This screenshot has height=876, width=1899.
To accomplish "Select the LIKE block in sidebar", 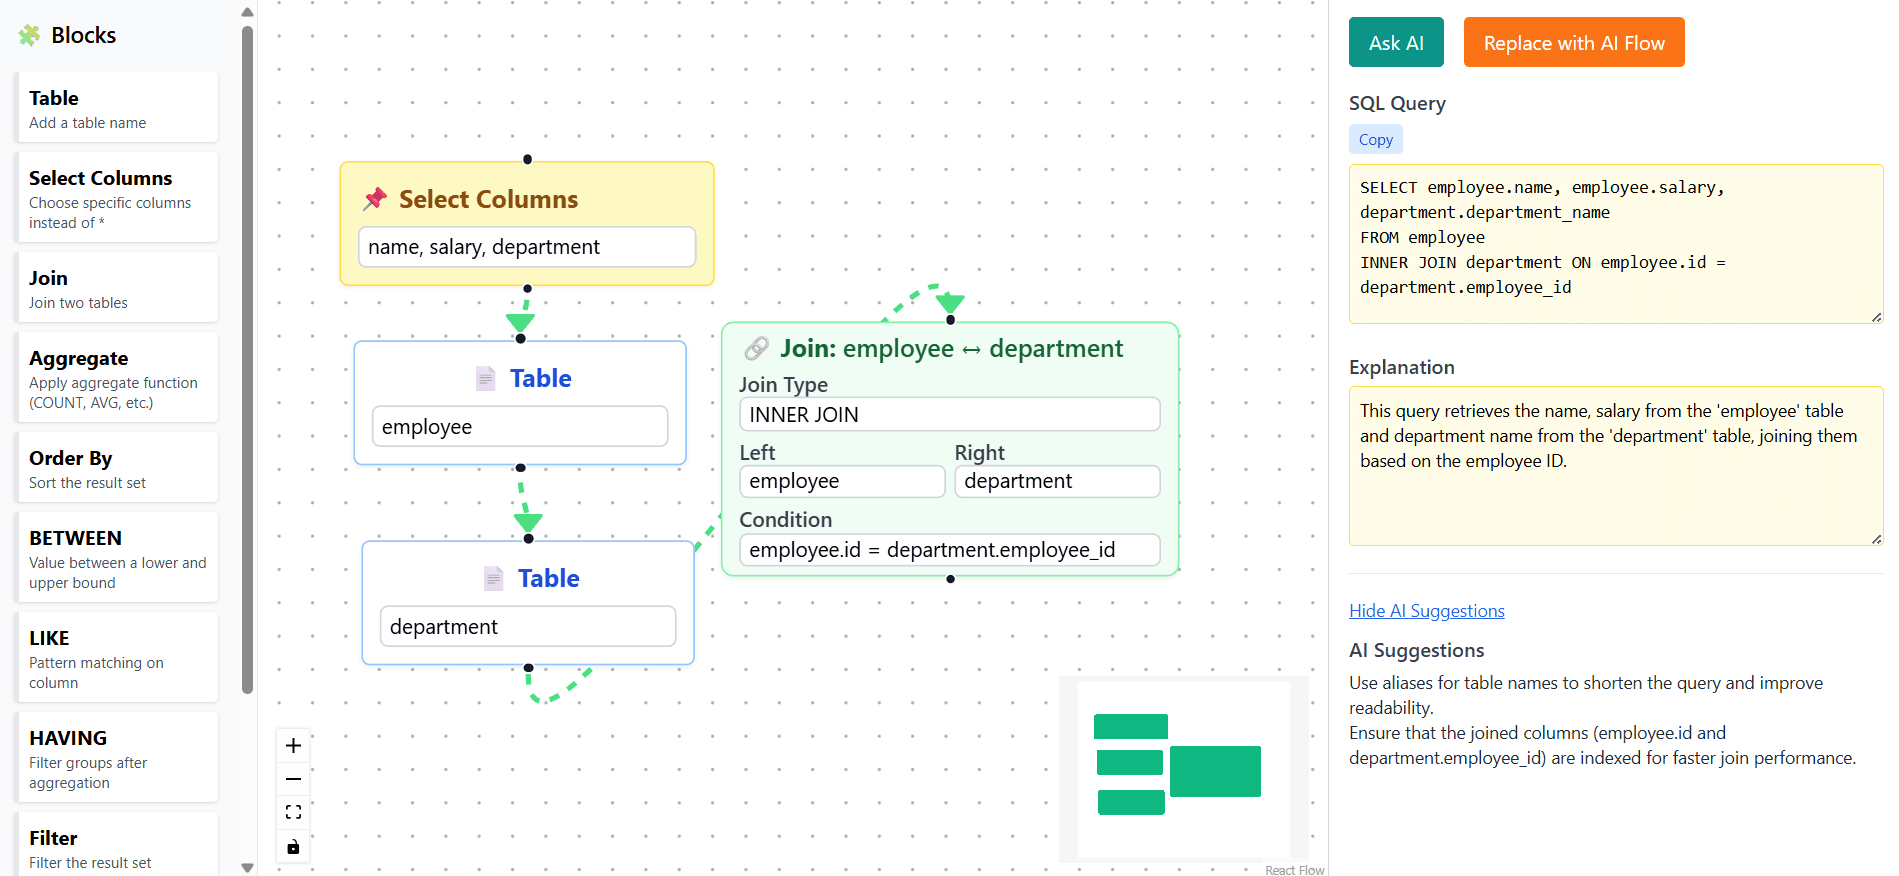I will coord(117,658).
